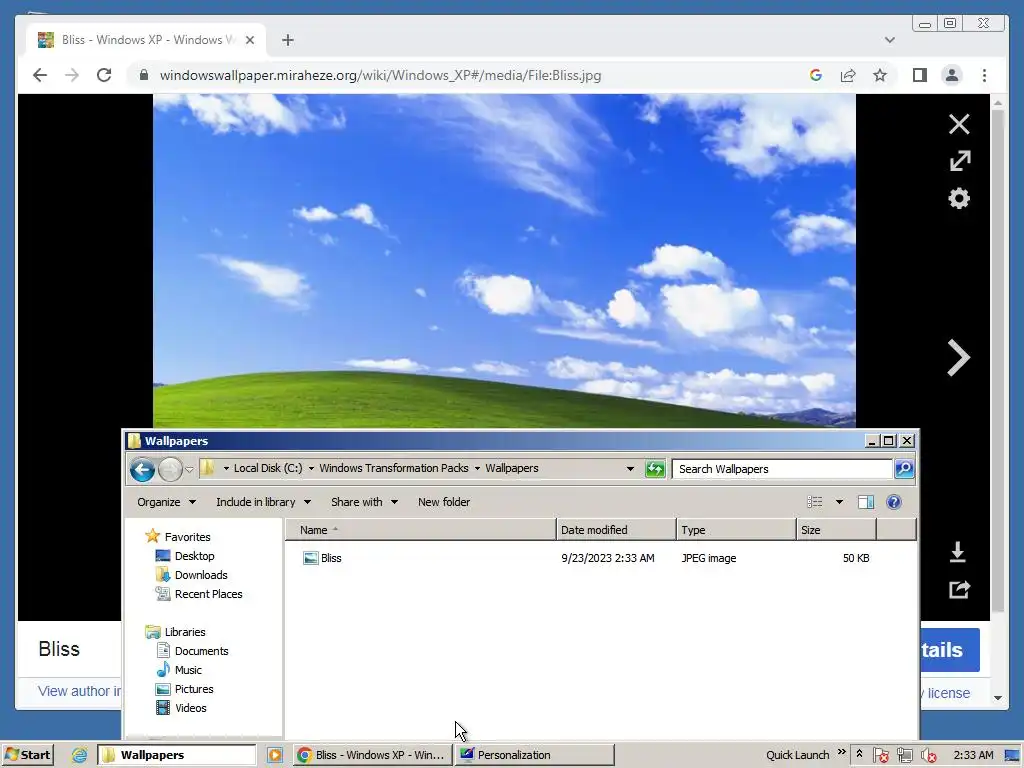Open the Music library

click(188, 669)
